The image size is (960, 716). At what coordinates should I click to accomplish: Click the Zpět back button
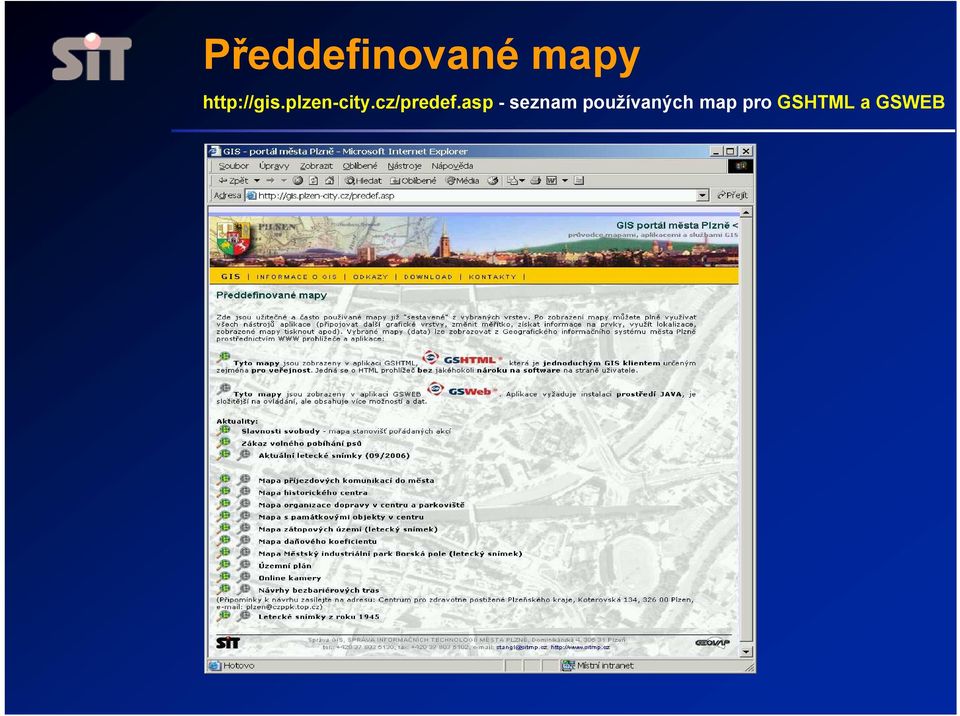tap(234, 181)
